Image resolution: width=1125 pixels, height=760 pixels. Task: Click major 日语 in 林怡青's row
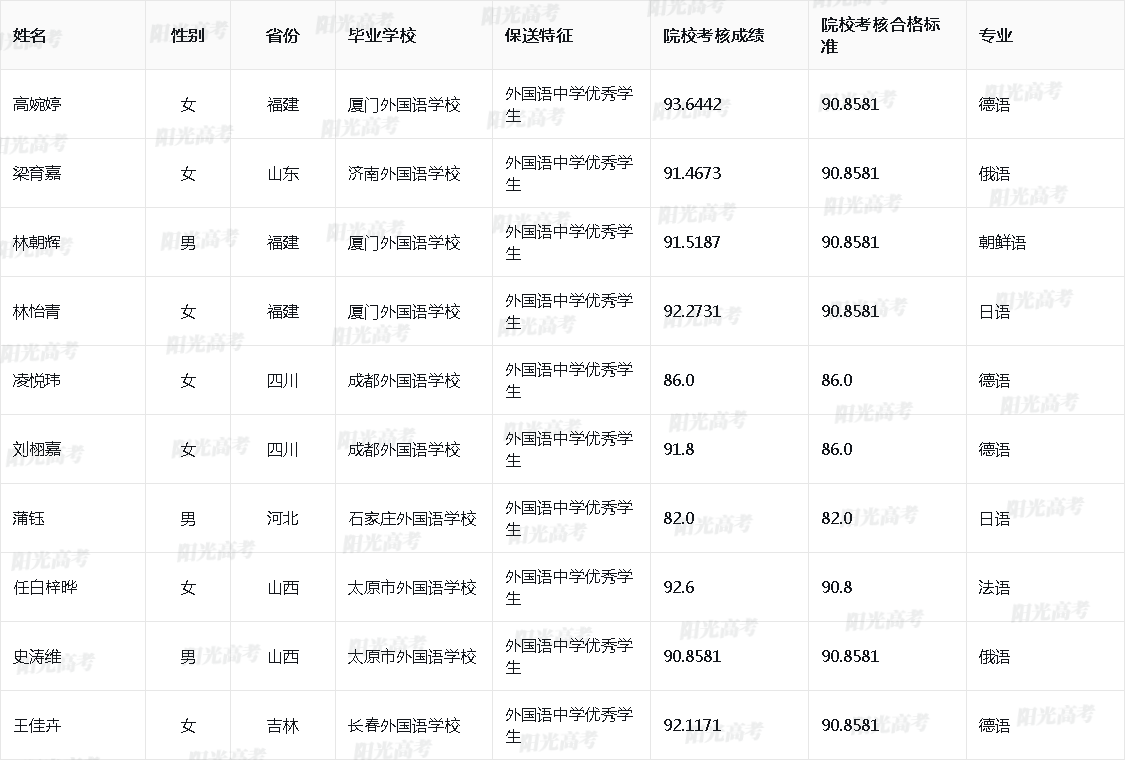(x=994, y=311)
